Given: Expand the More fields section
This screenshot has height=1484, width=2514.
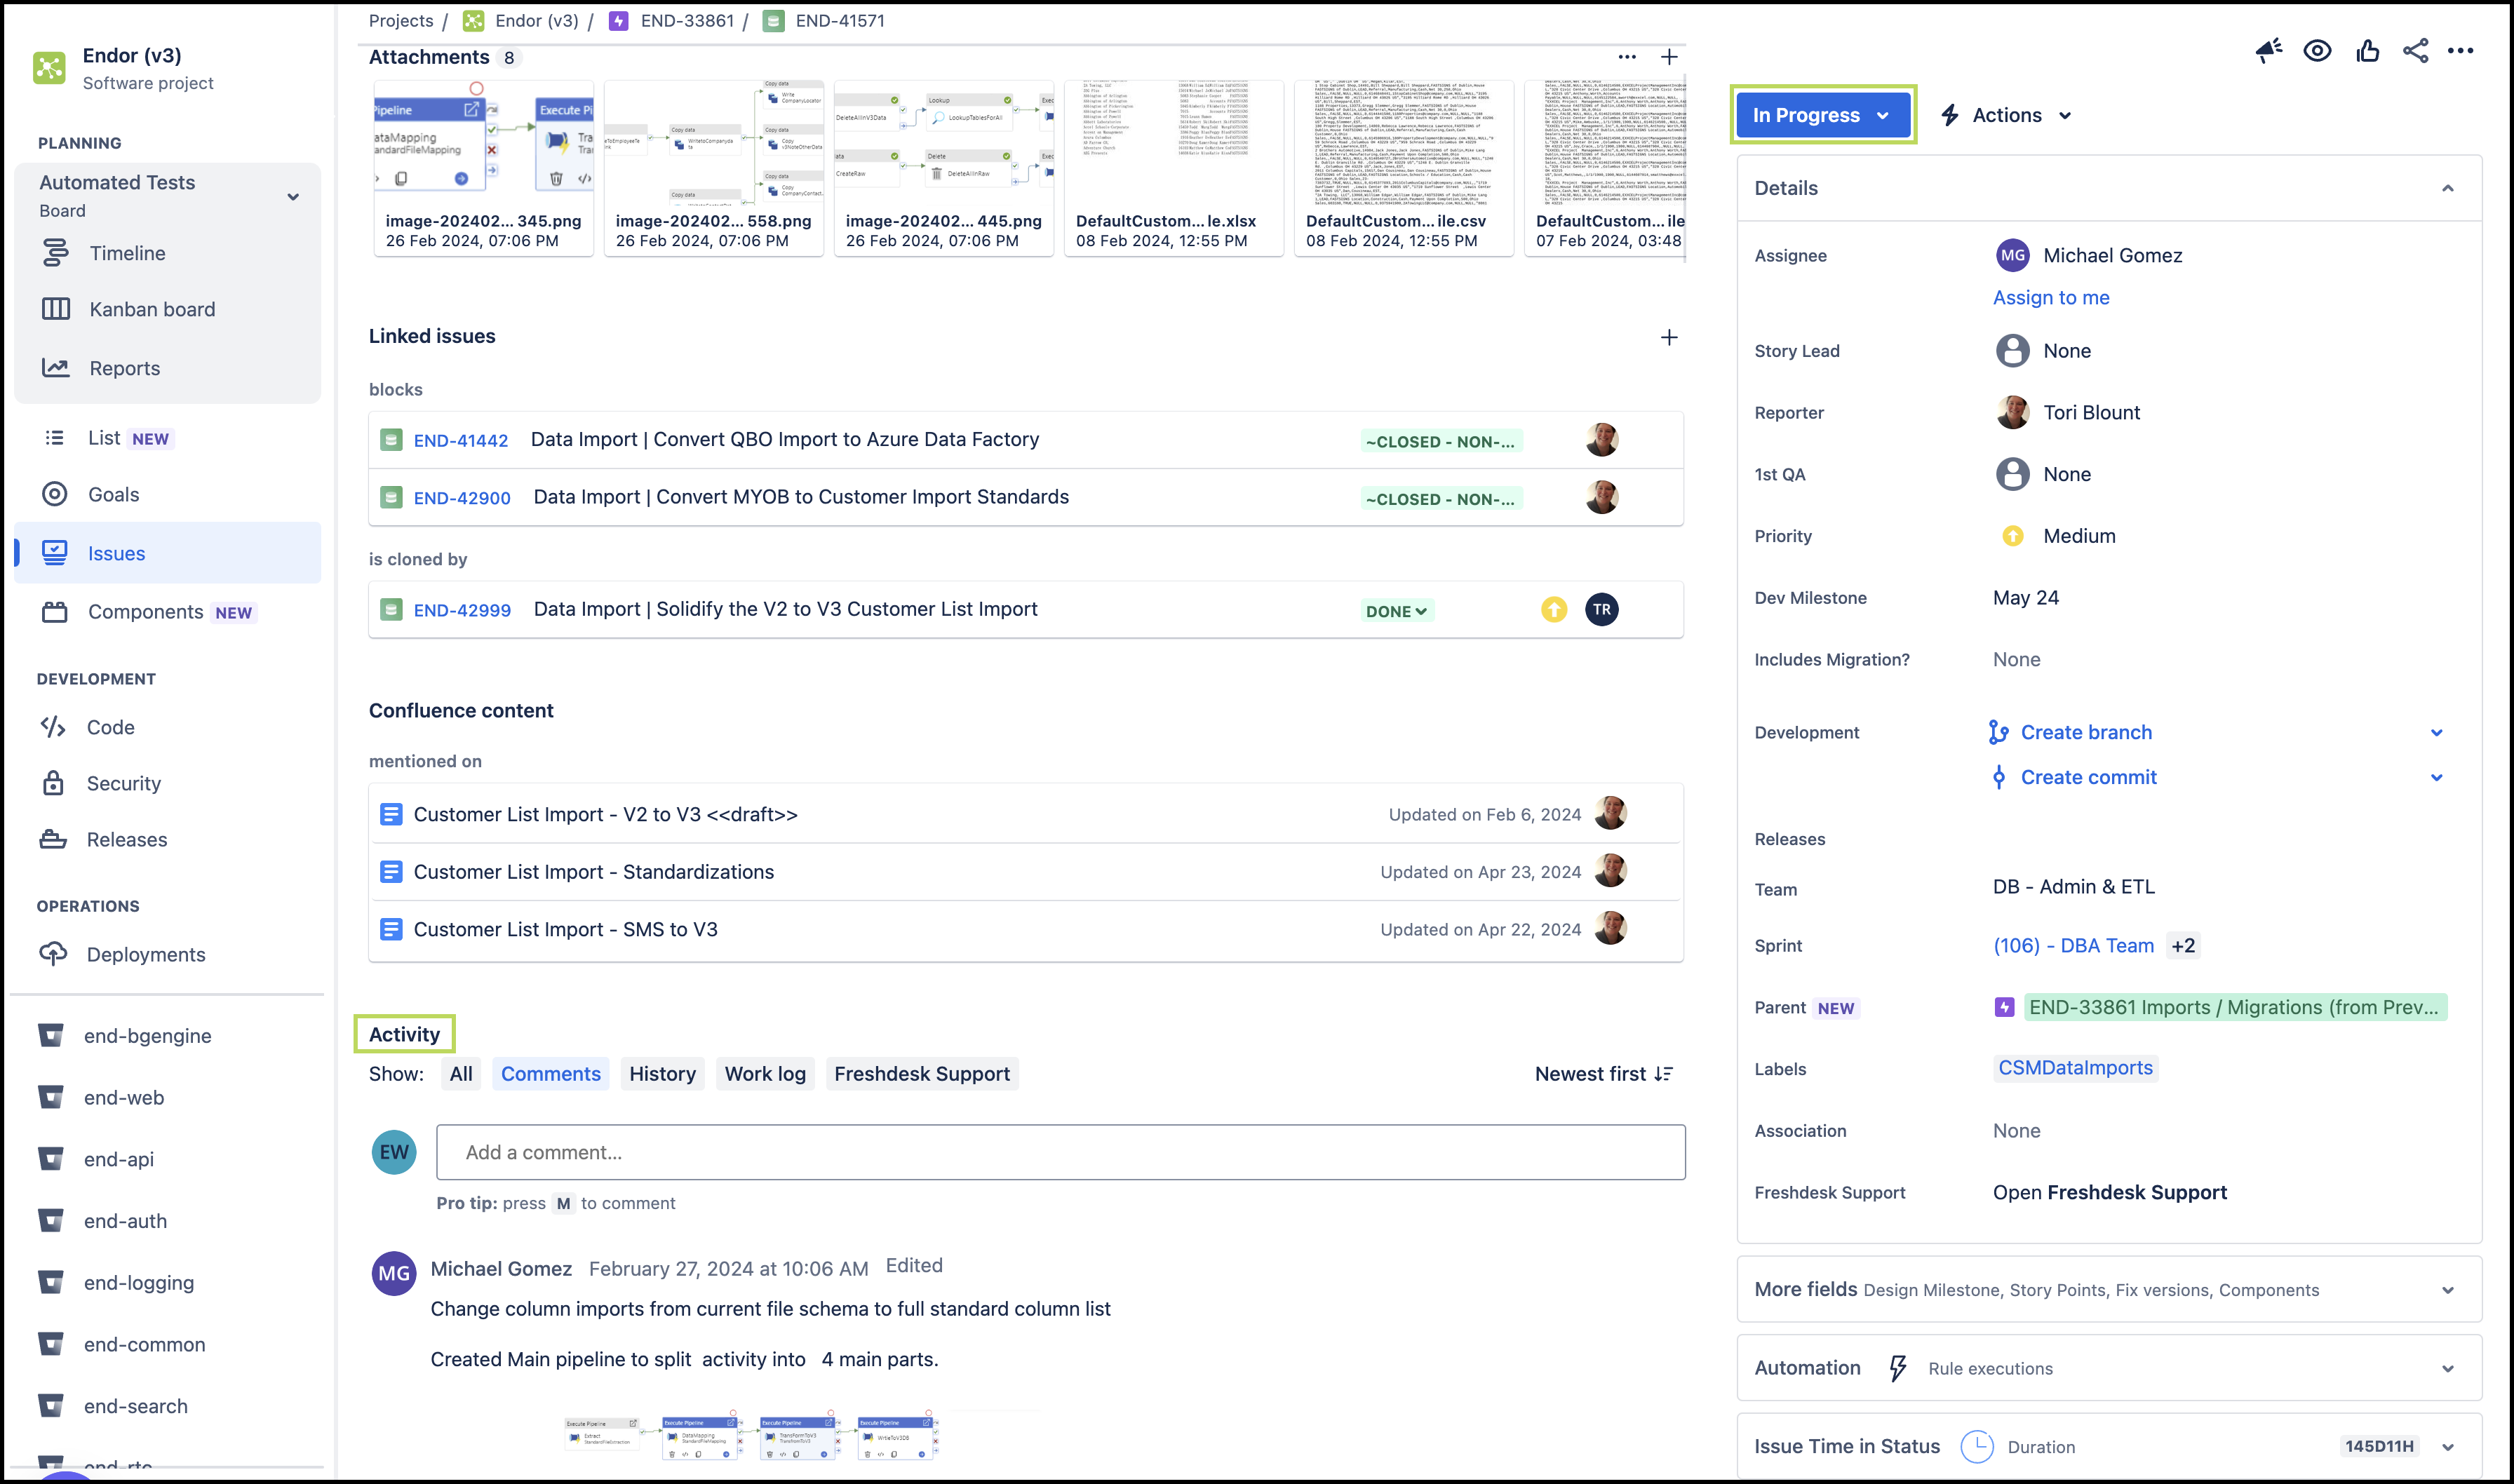Looking at the screenshot, I should point(2447,1290).
